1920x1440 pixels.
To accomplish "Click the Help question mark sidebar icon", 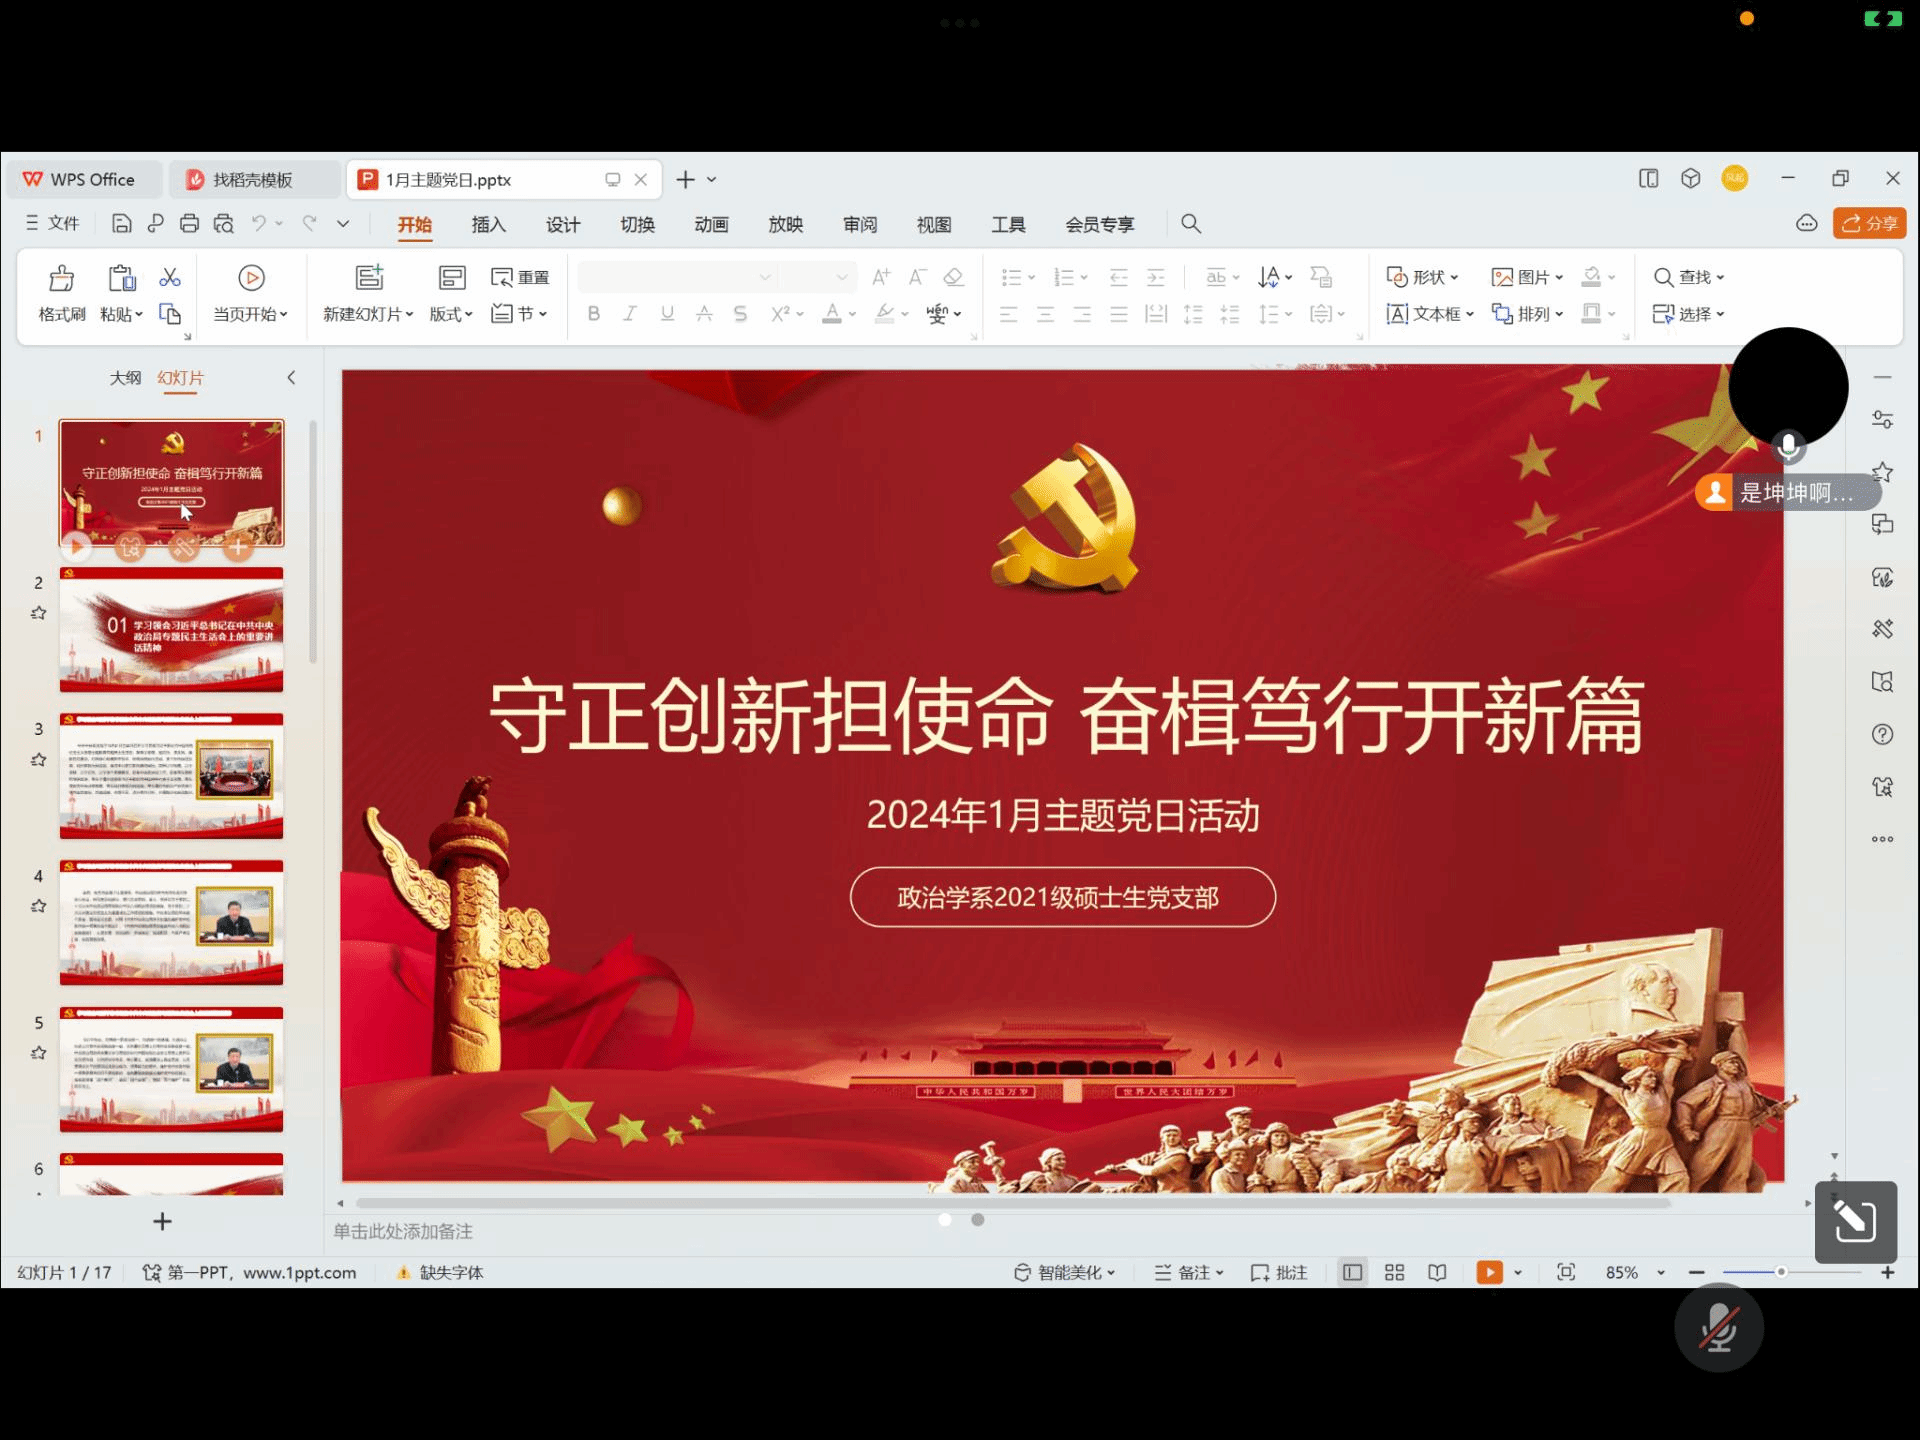I will click(1882, 734).
